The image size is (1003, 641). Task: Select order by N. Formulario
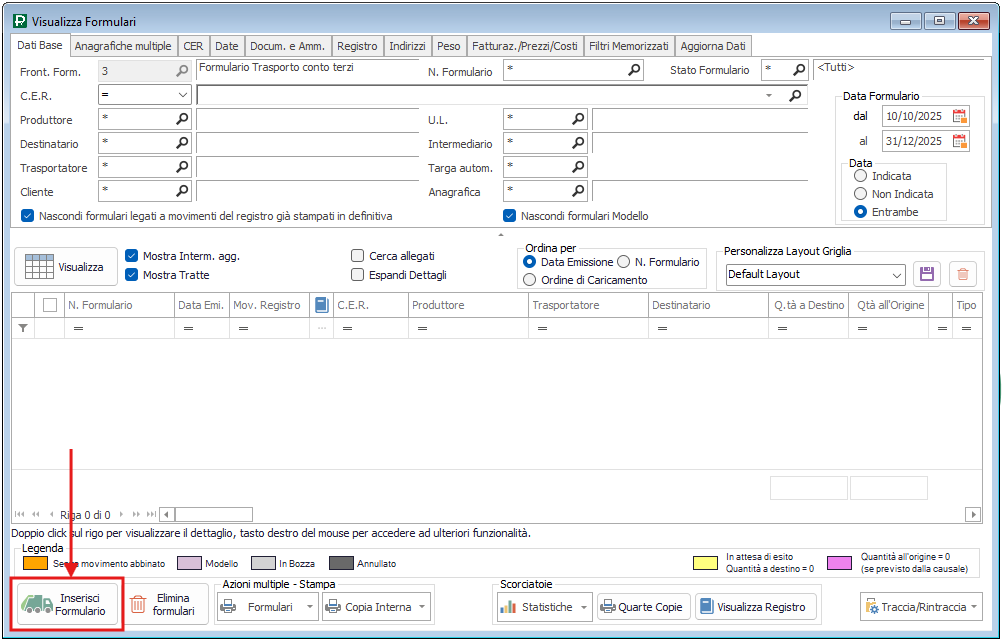coord(624,261)
